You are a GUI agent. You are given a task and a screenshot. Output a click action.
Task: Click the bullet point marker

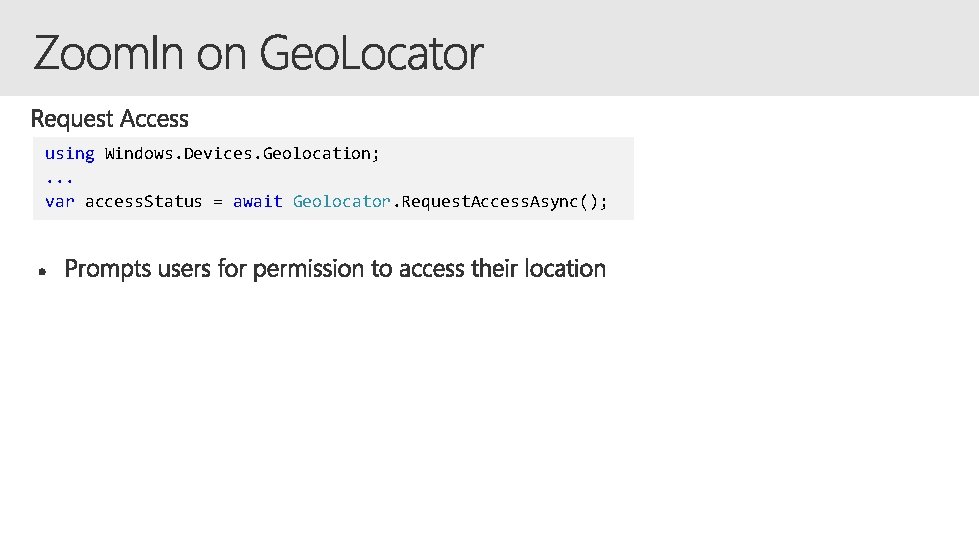tap(43, 270)
